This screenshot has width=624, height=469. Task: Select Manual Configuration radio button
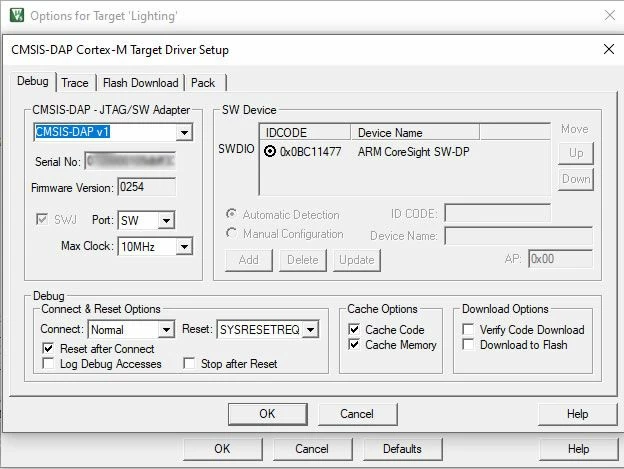pyautogui.click(x=231, y=233)
